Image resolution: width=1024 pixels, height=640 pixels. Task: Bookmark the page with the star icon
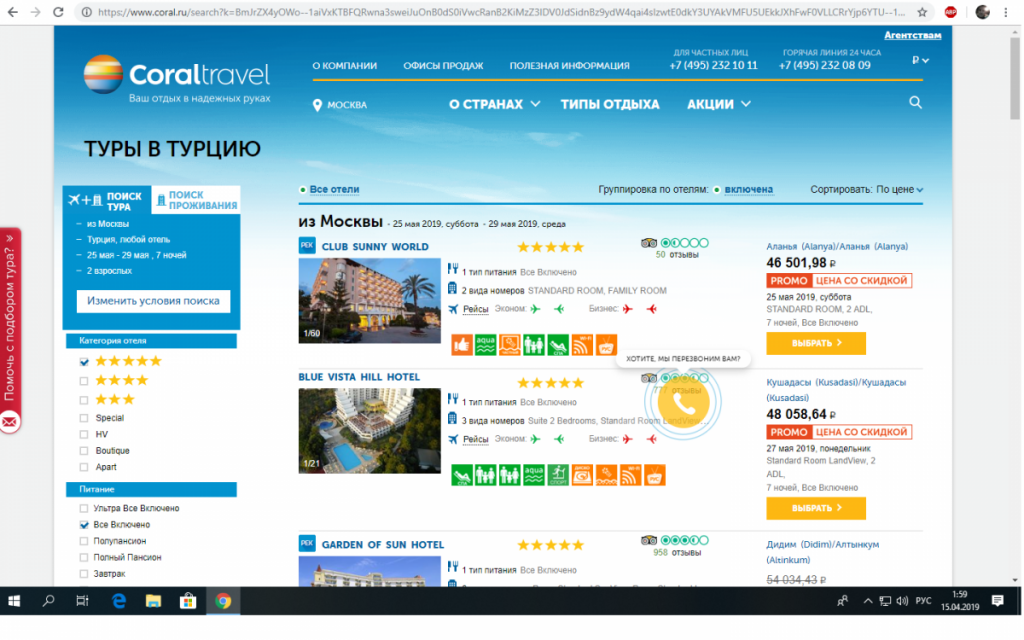coord(921,12)
